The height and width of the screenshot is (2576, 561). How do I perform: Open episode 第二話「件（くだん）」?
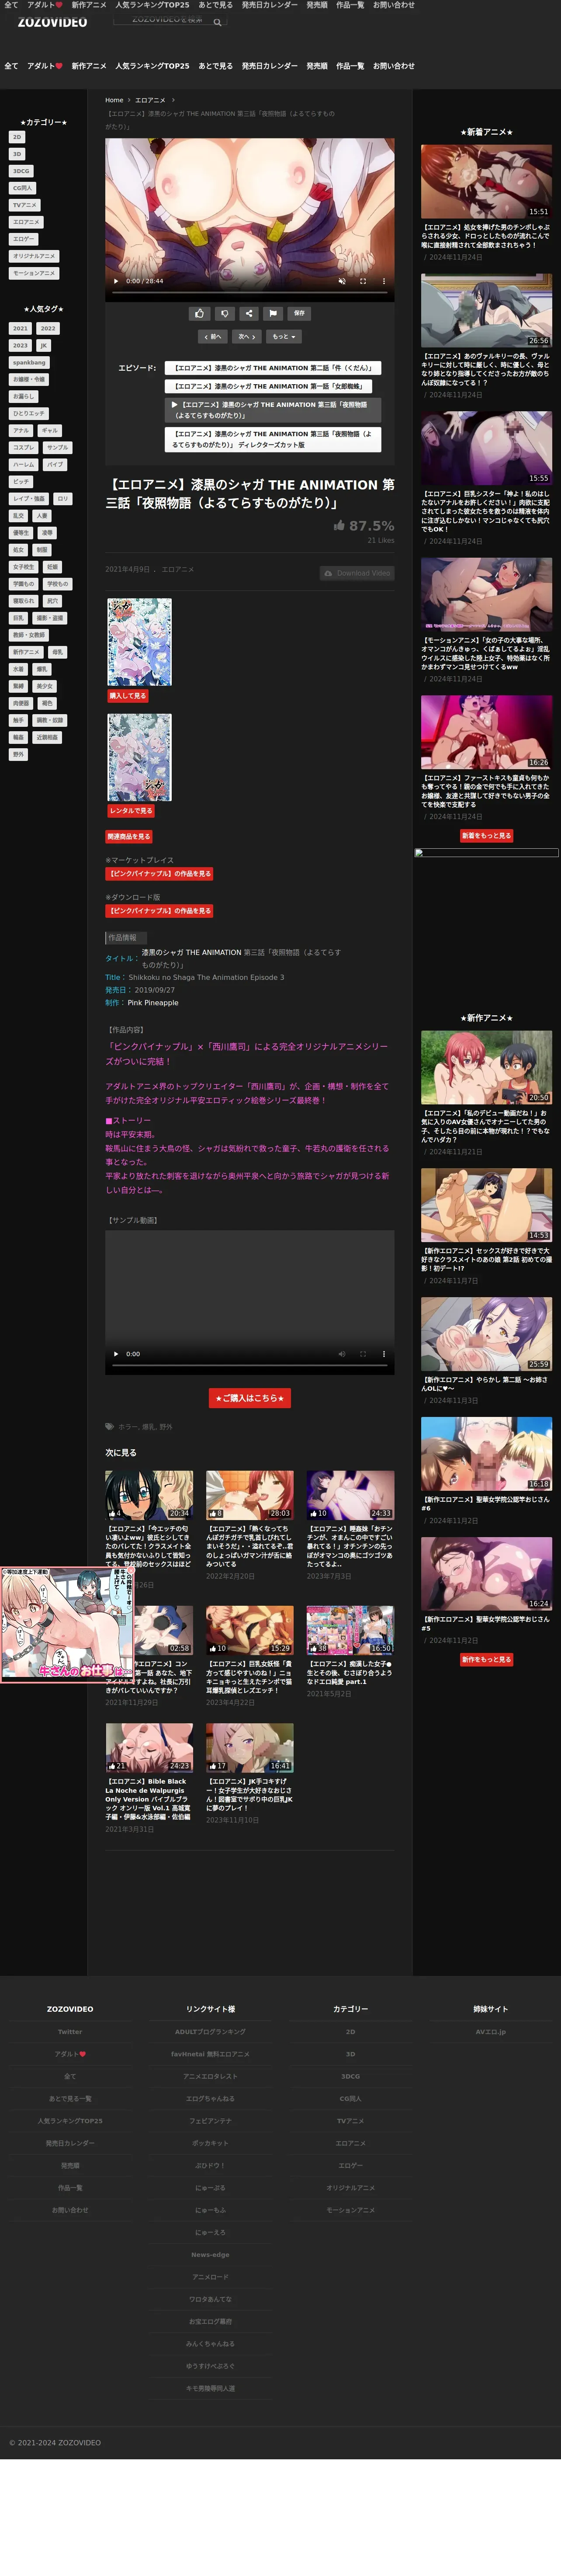[x=273, y=368]
